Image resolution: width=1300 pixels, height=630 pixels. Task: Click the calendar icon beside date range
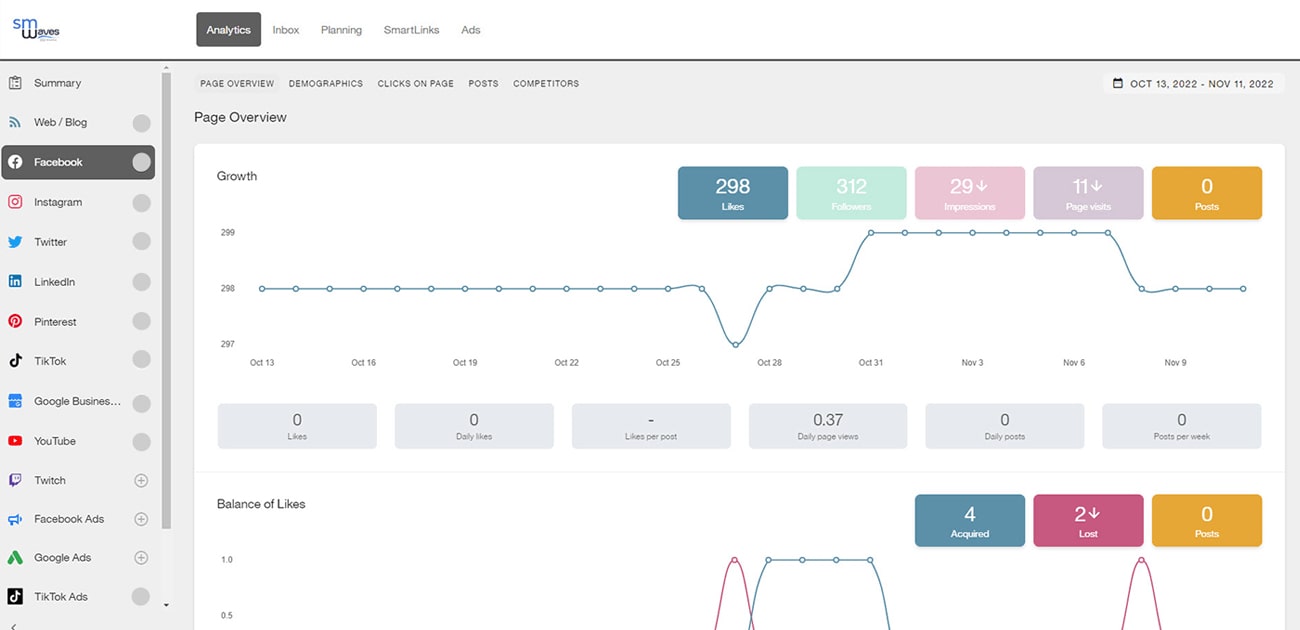tap(1118, 84)
